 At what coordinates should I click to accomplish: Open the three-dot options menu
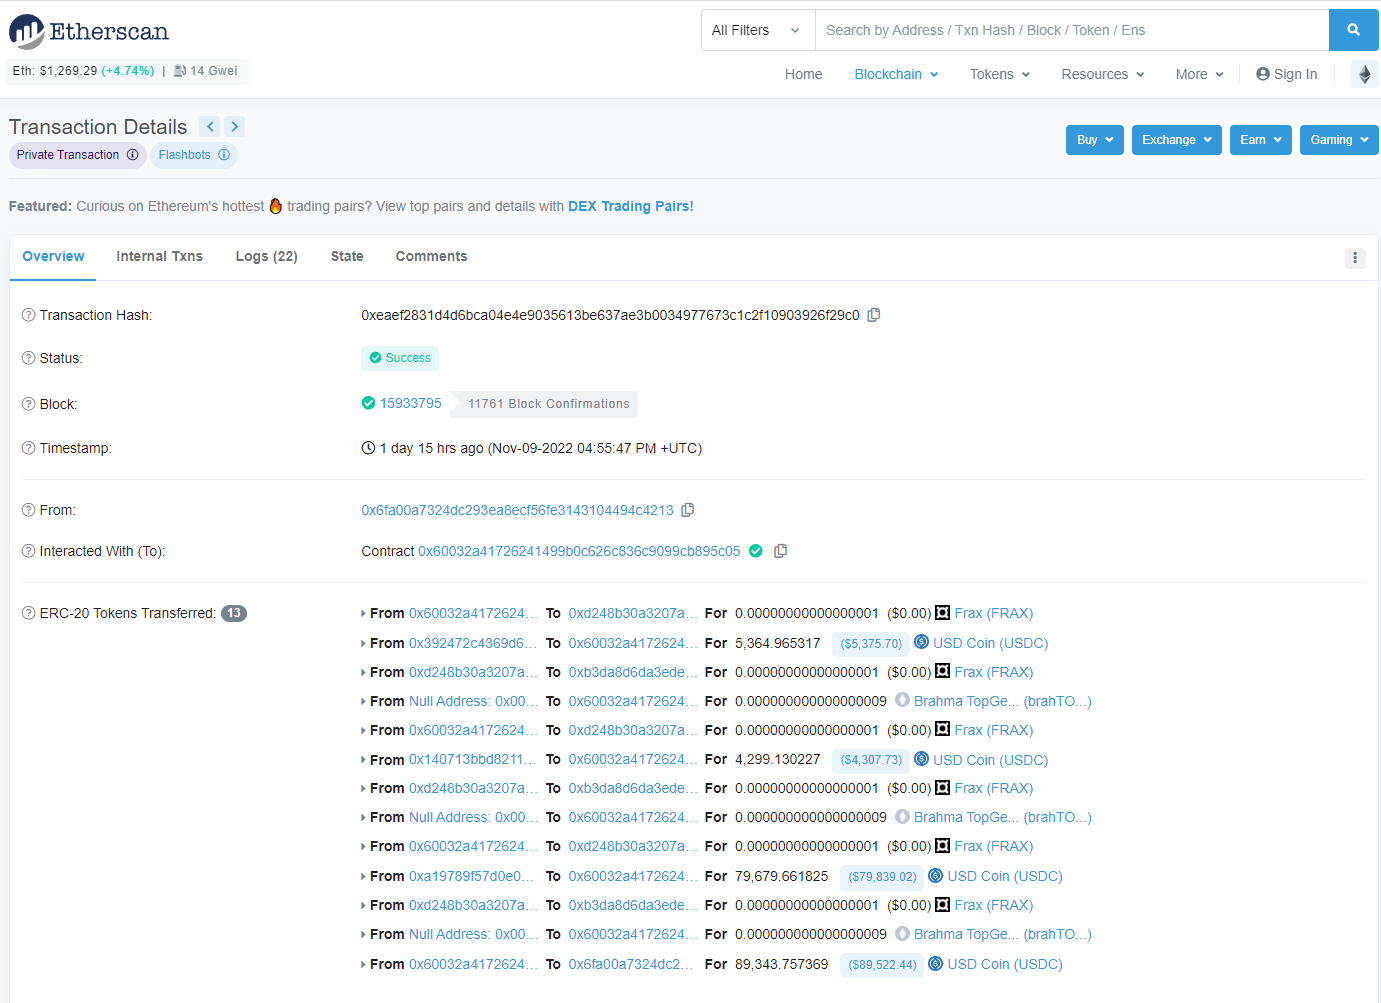tap(1355, 258)
